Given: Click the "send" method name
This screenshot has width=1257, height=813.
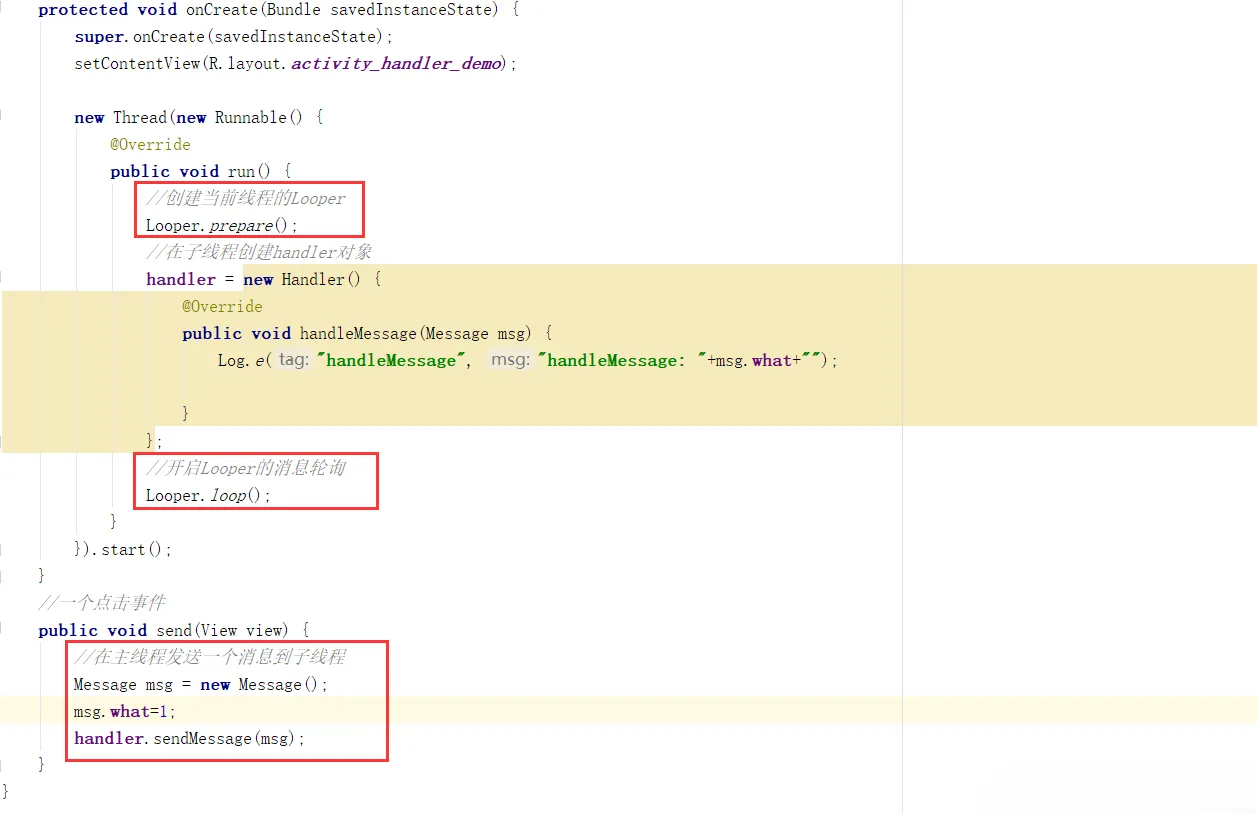Looking at the screenshot, I should pos(173,630).
